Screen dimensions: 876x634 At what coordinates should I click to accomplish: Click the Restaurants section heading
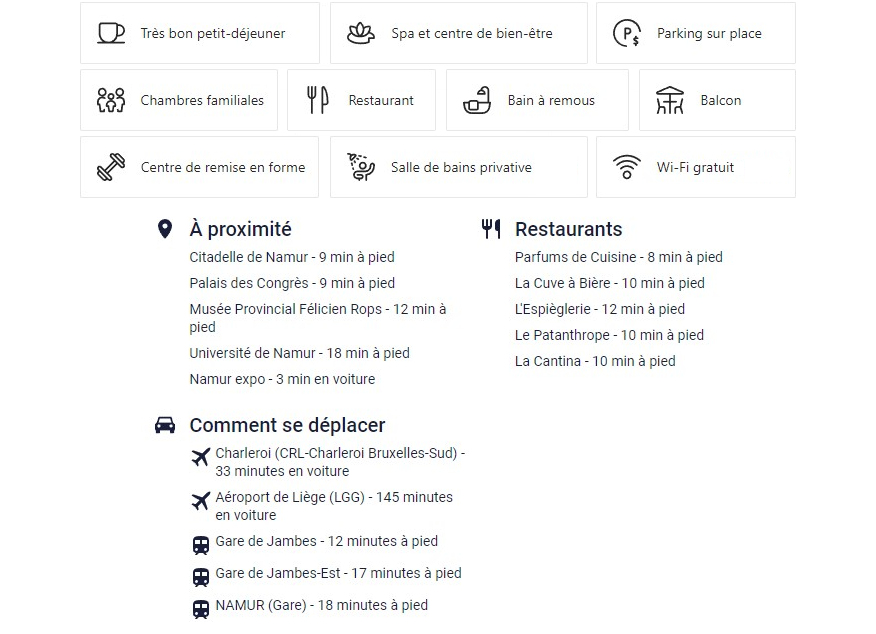[568, 229]
